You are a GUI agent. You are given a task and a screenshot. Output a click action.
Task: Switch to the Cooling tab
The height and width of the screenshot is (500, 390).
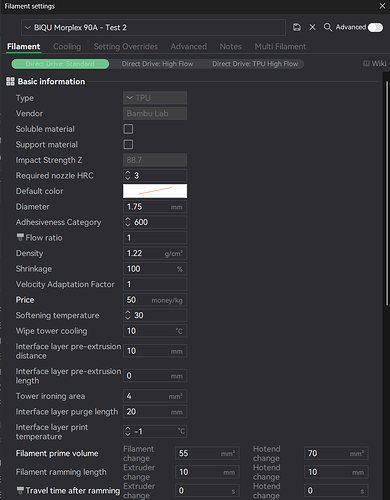[x=67, y=47]
